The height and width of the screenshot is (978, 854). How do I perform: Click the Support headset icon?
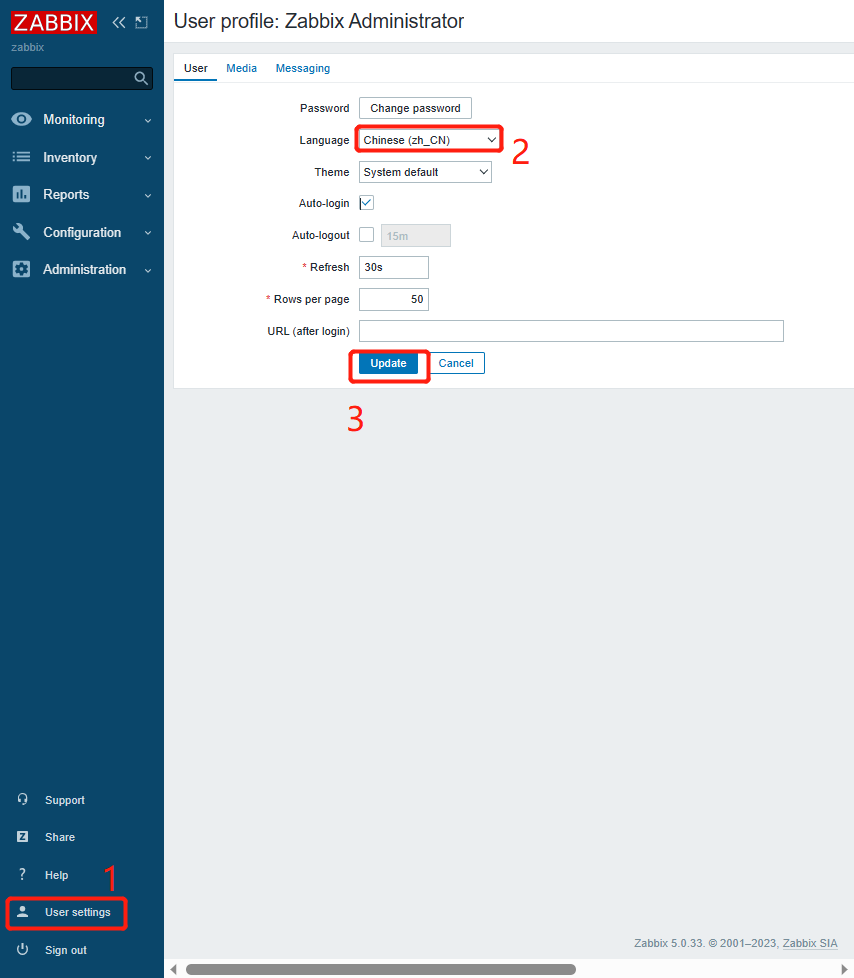coord(22,799)
